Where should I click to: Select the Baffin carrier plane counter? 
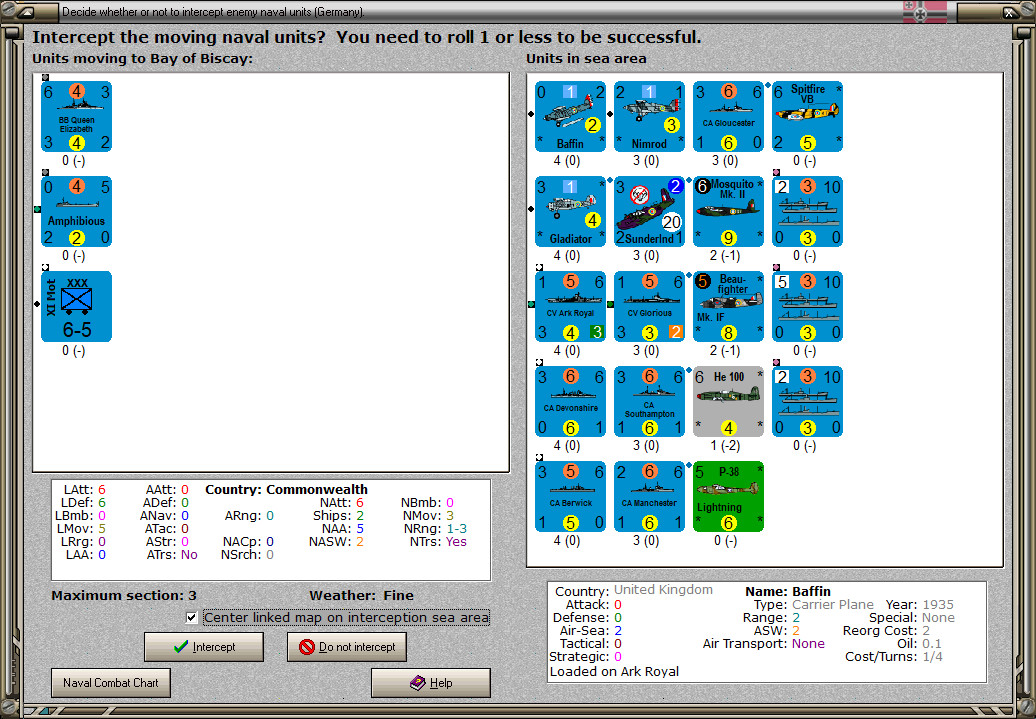coord(570,116)
